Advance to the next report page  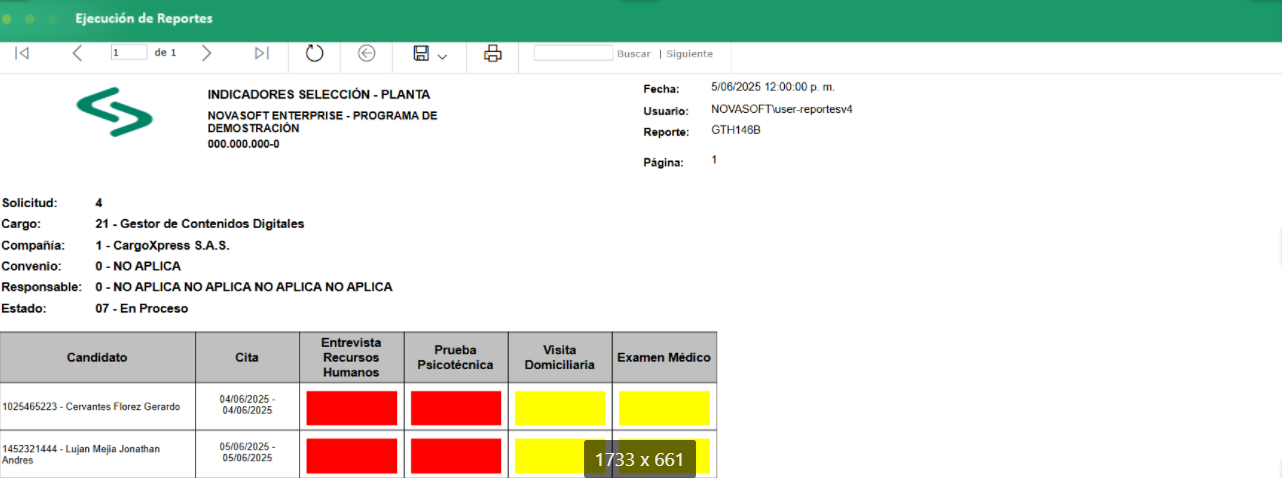[x=206, y=53]
